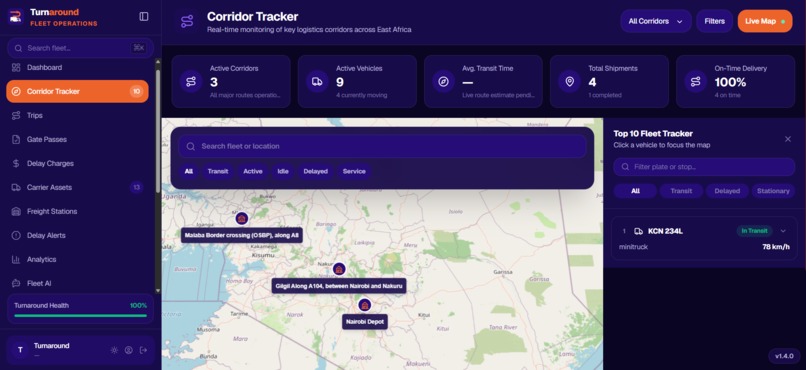Screen dimensions: 806x370
Task: Select the Transit tab in Fleet Tracker
Action: (681, 191)
